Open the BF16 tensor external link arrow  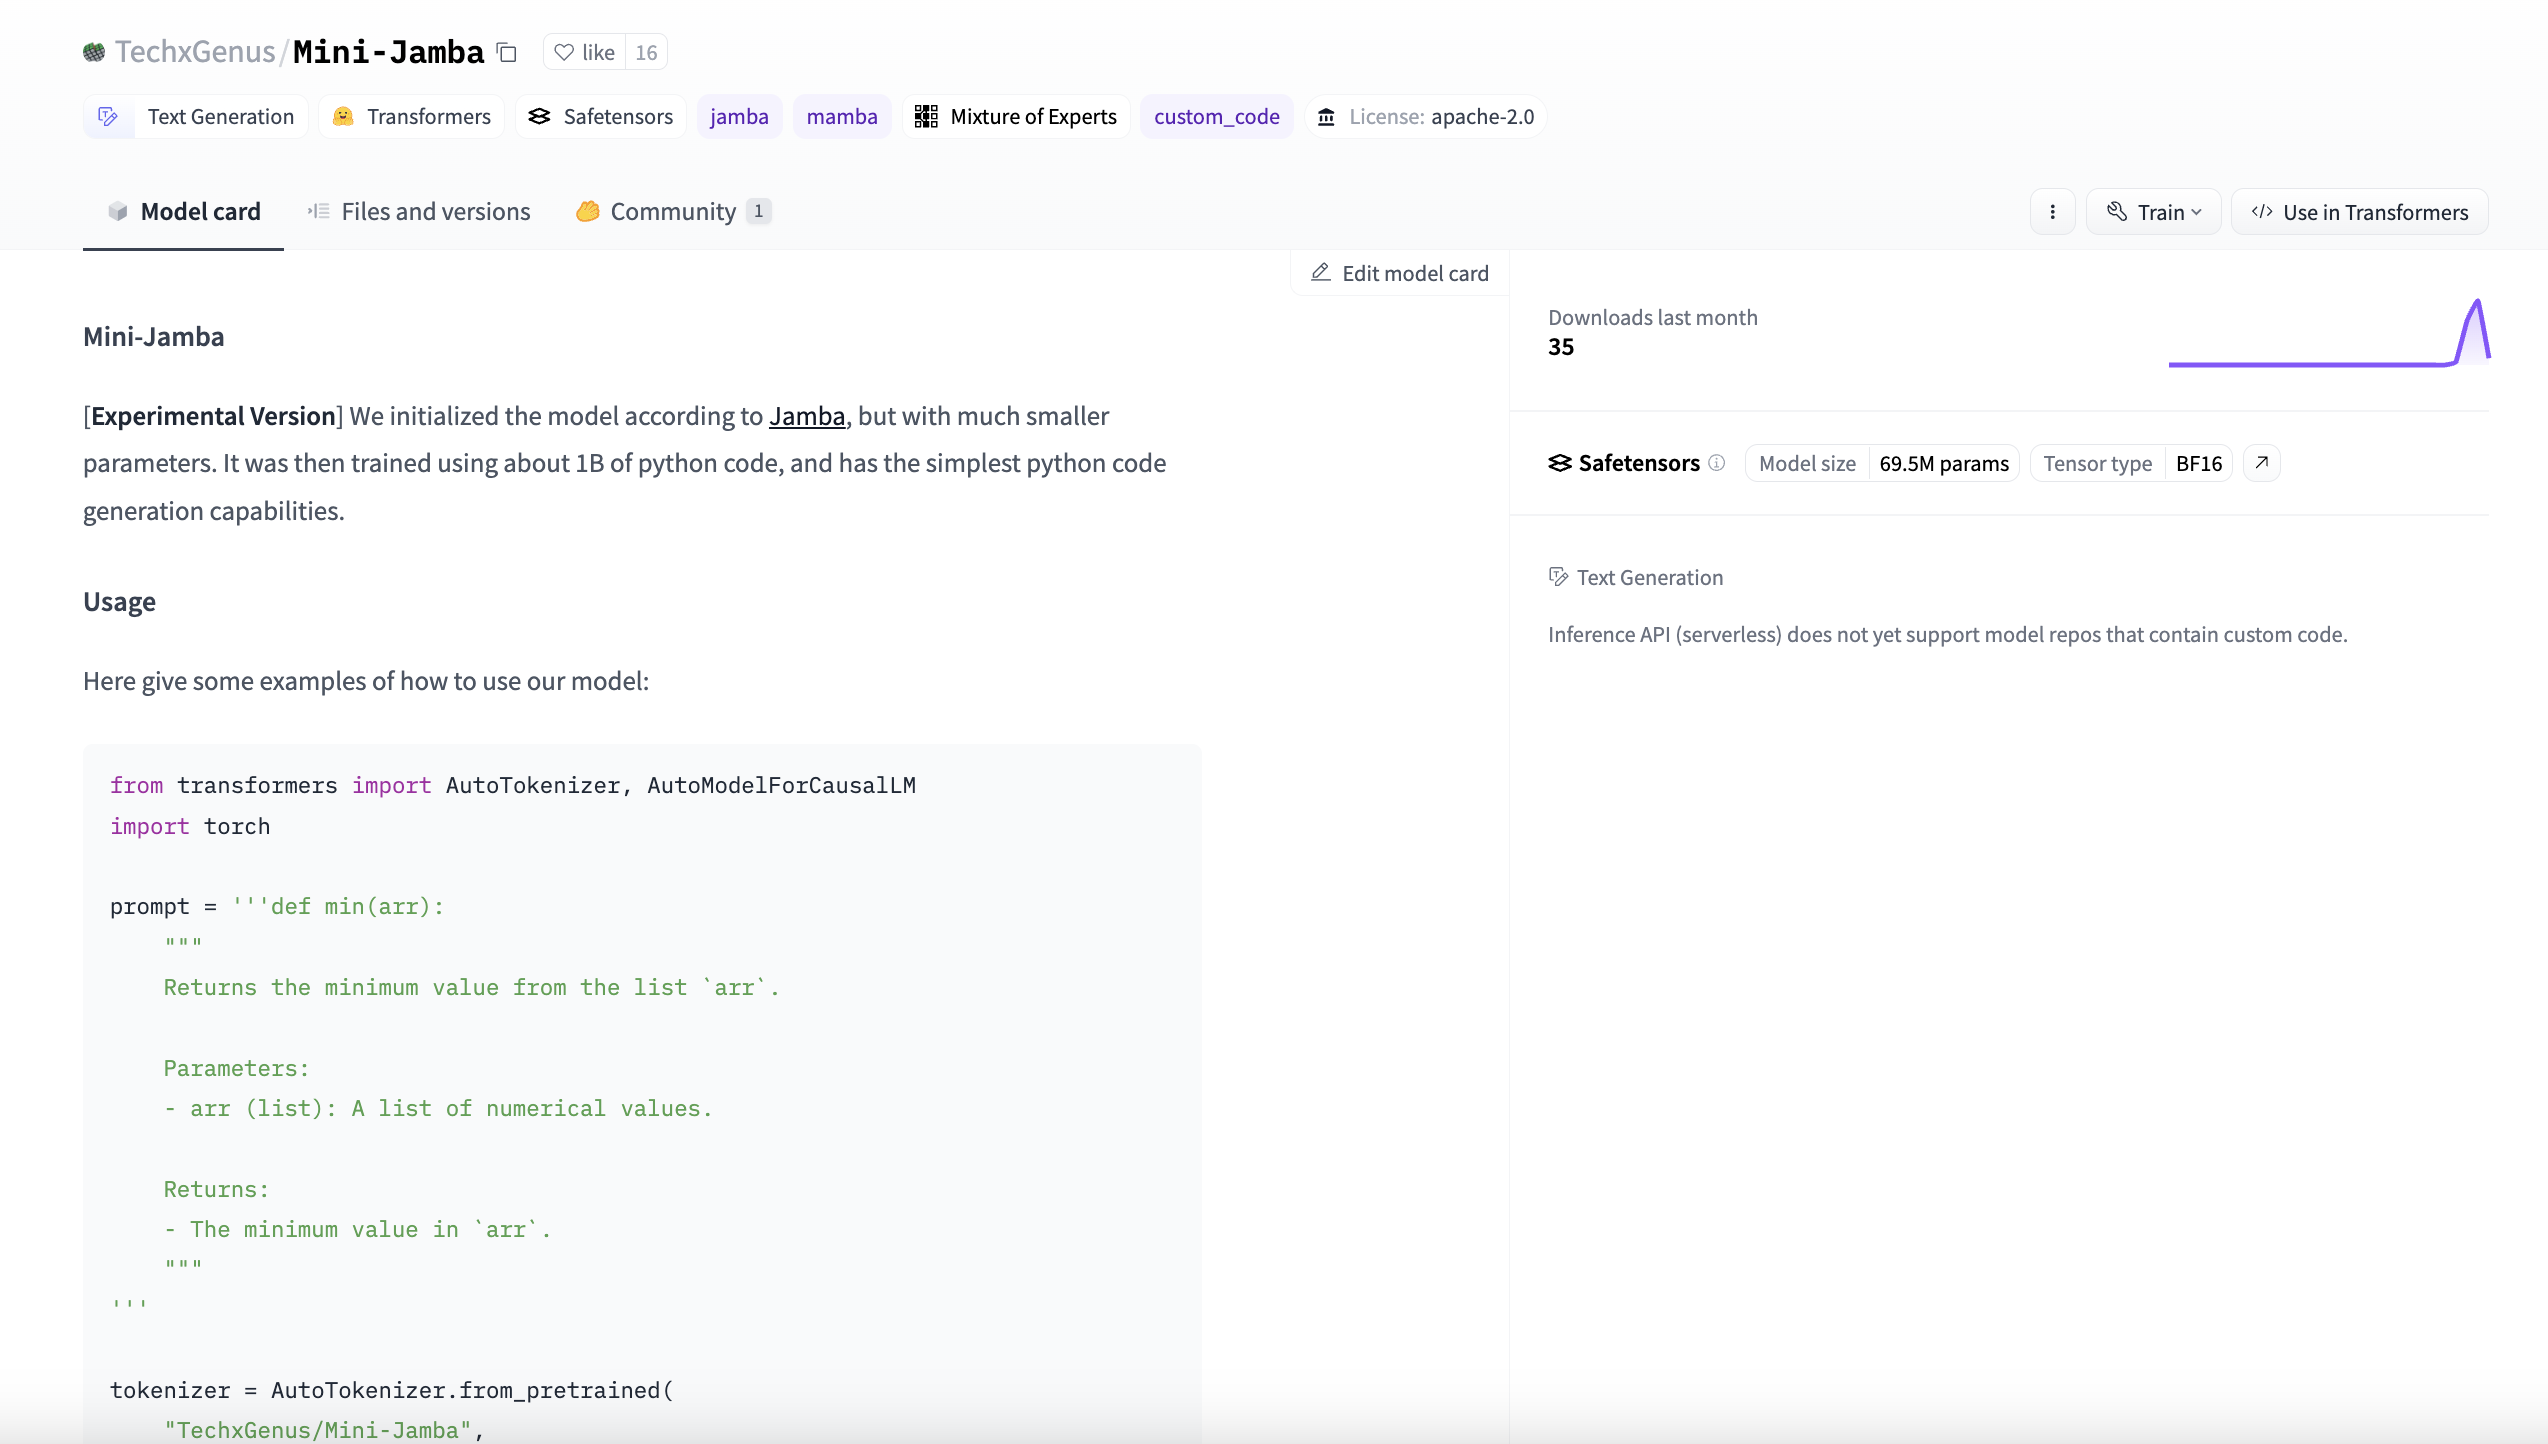(x=2261, y=463)
